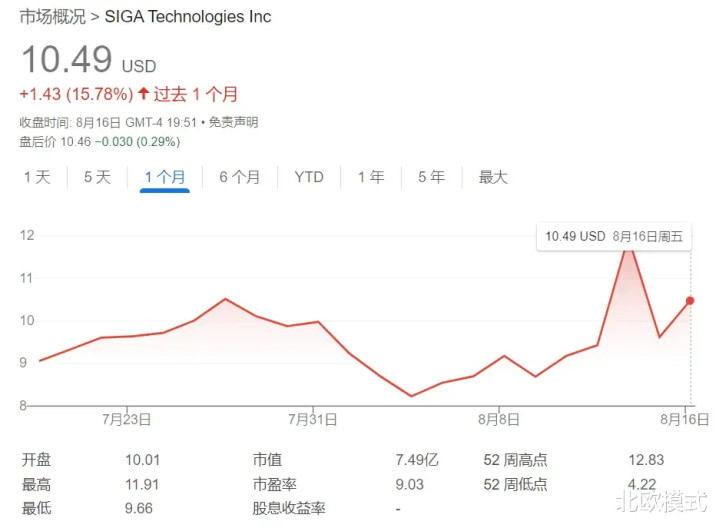Click the 7月23日 axis date label
The width and height of the screenshot is (719, 528).
point(127,419)
